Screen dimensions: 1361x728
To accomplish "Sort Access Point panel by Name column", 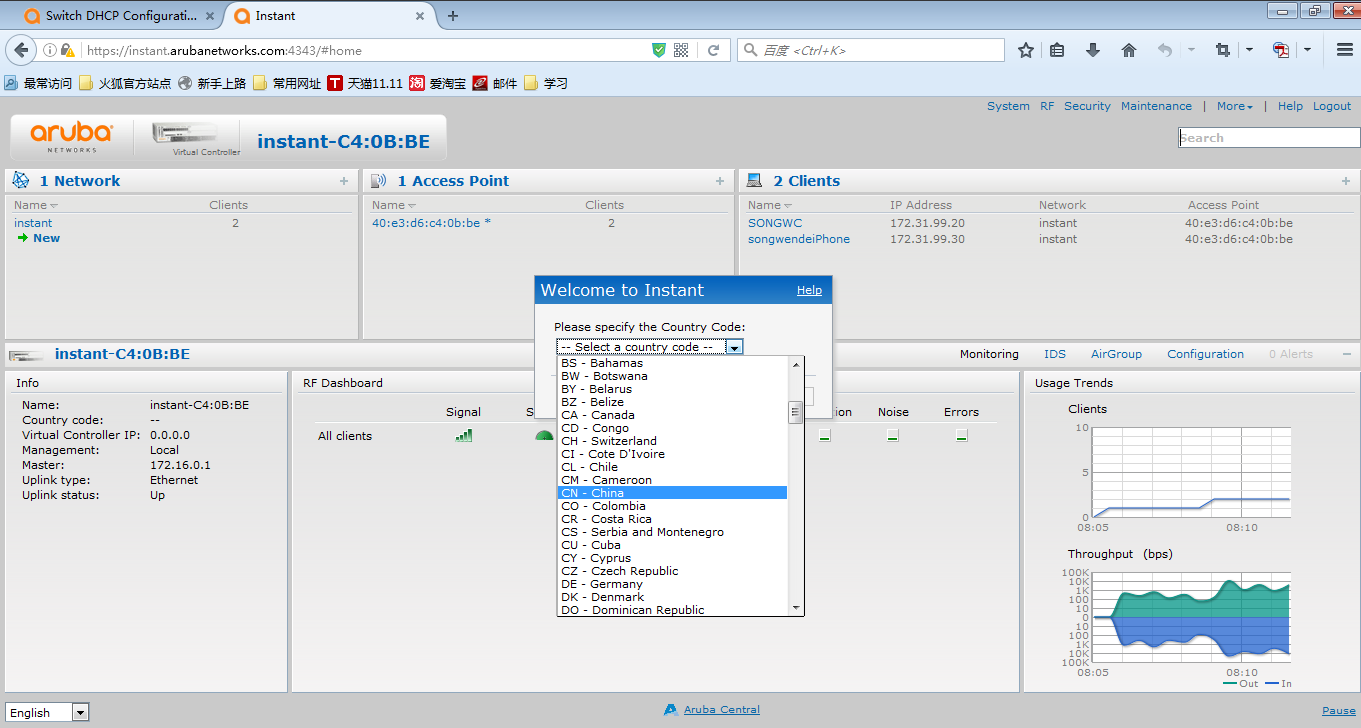I will tap(394, 205).
